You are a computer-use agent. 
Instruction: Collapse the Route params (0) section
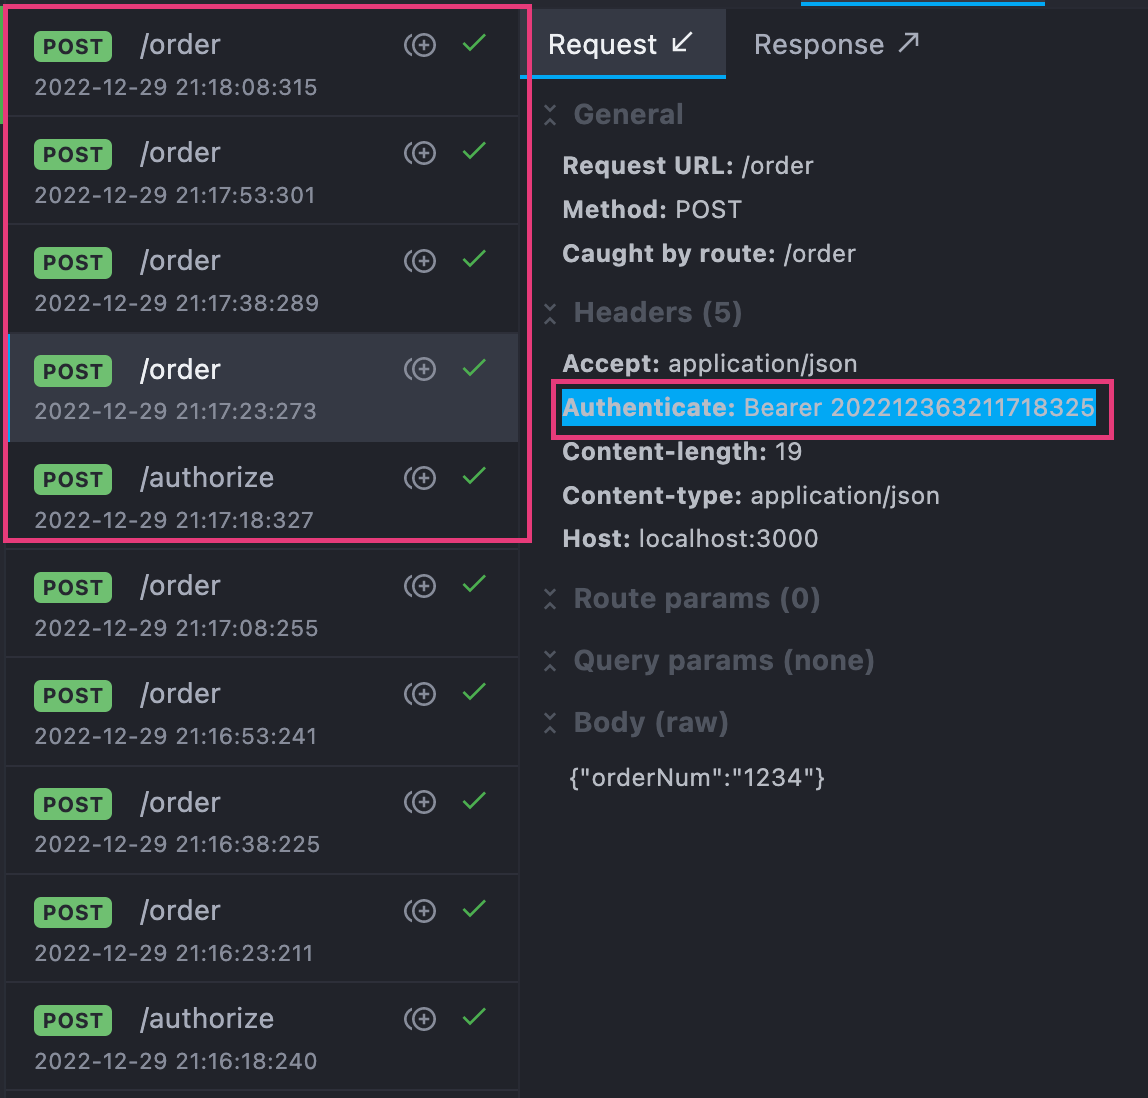point(551,599)
